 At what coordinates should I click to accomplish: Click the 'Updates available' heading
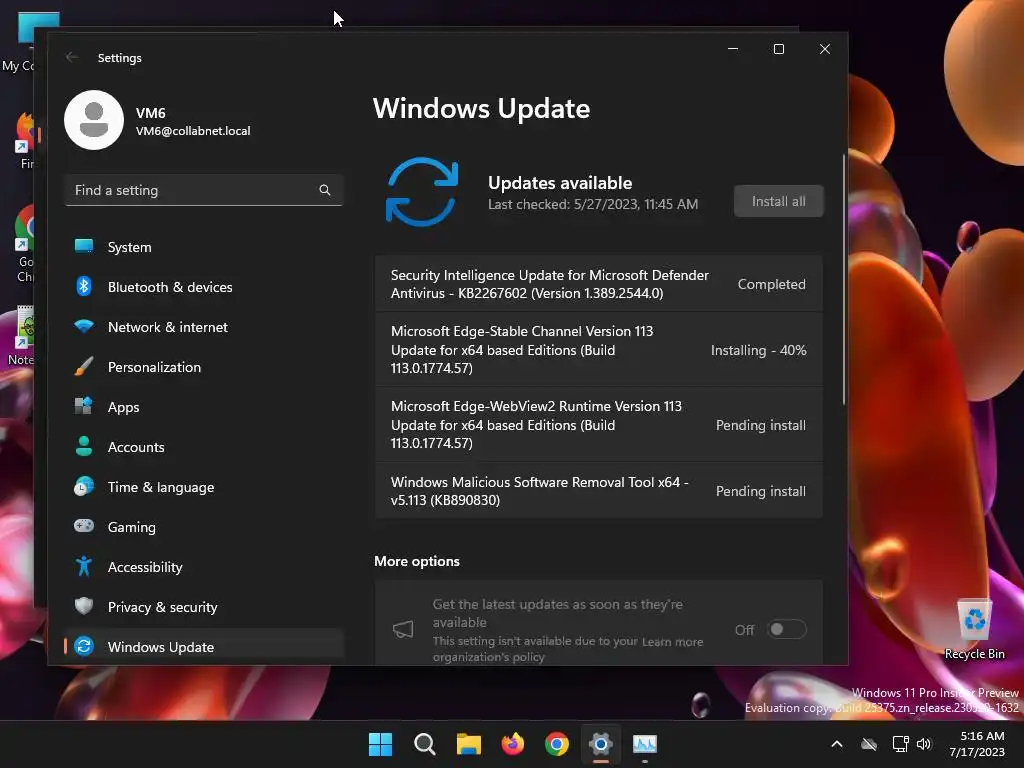(x=560, y=183)
